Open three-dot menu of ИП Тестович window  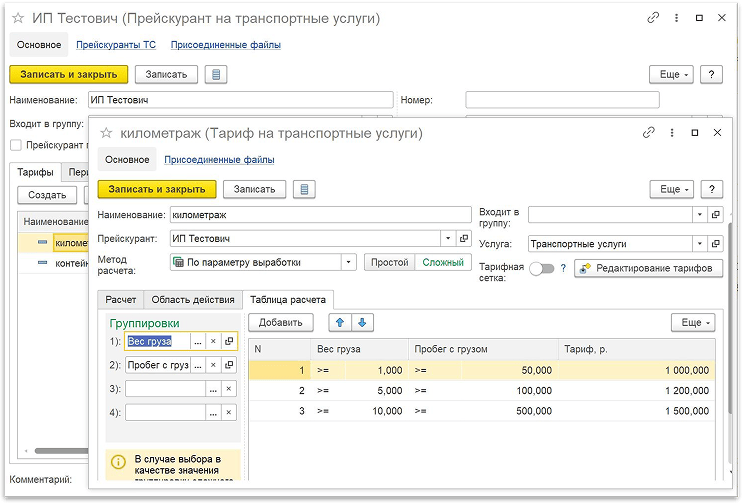(x=676, y=18)
